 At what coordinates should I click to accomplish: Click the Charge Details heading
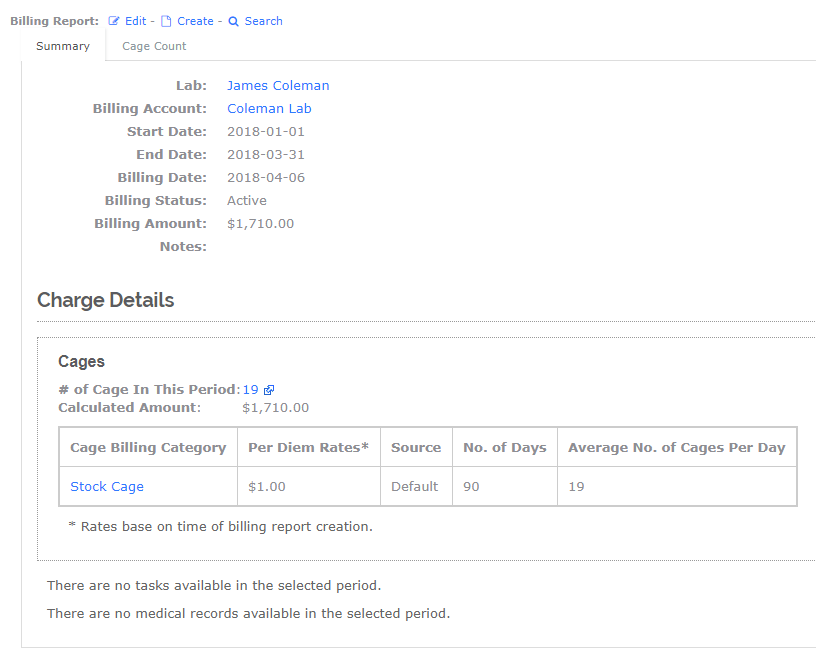click(x=106, y=300)
